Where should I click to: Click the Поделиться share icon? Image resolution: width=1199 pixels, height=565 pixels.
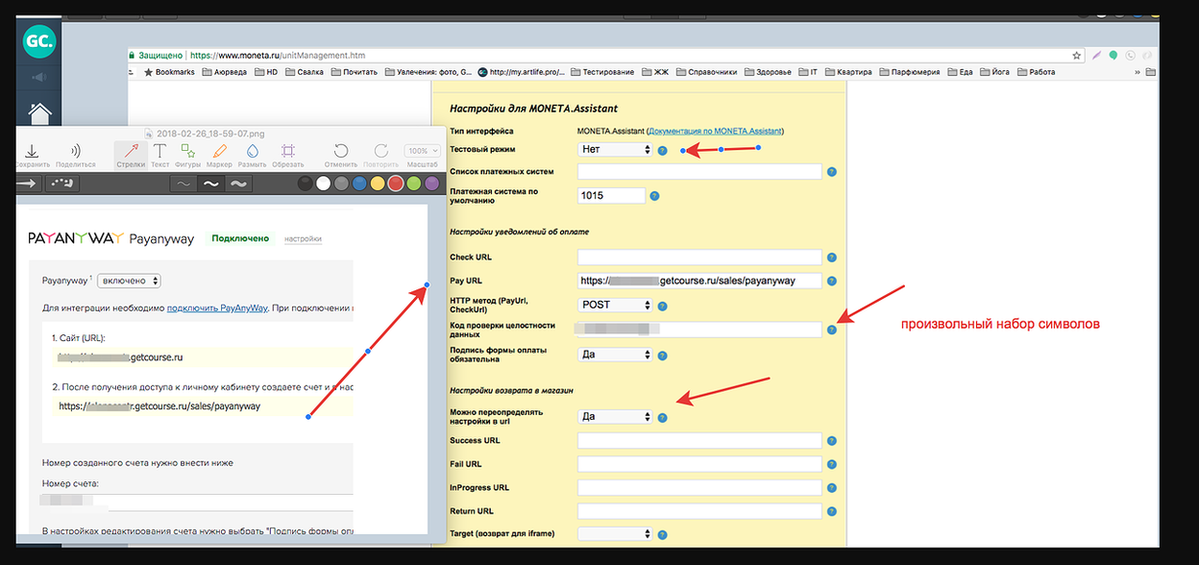point(76,155)
